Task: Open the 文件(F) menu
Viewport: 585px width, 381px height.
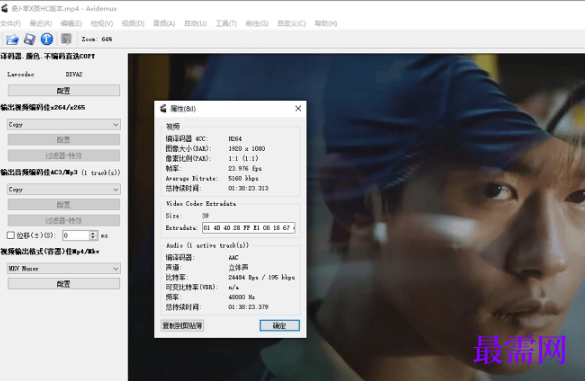Action: [x=10, y=24]
